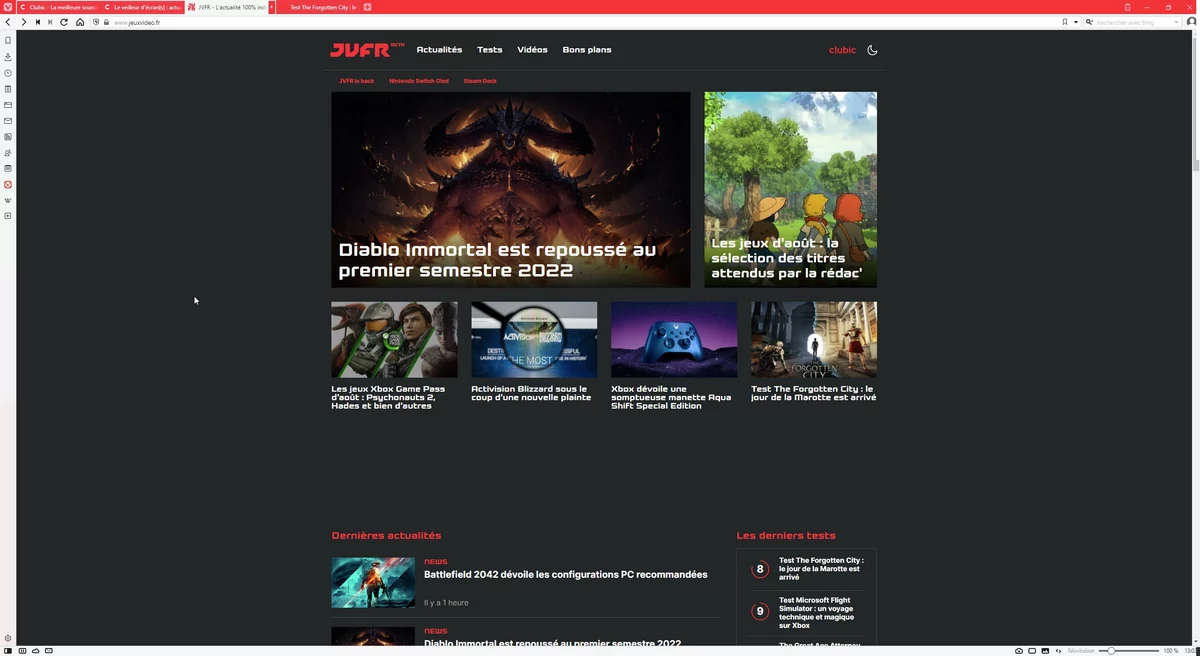Open the Battlefield 2042 news thumbnail
This screenshot has width=1200, height=656.
tap(373, 583)
